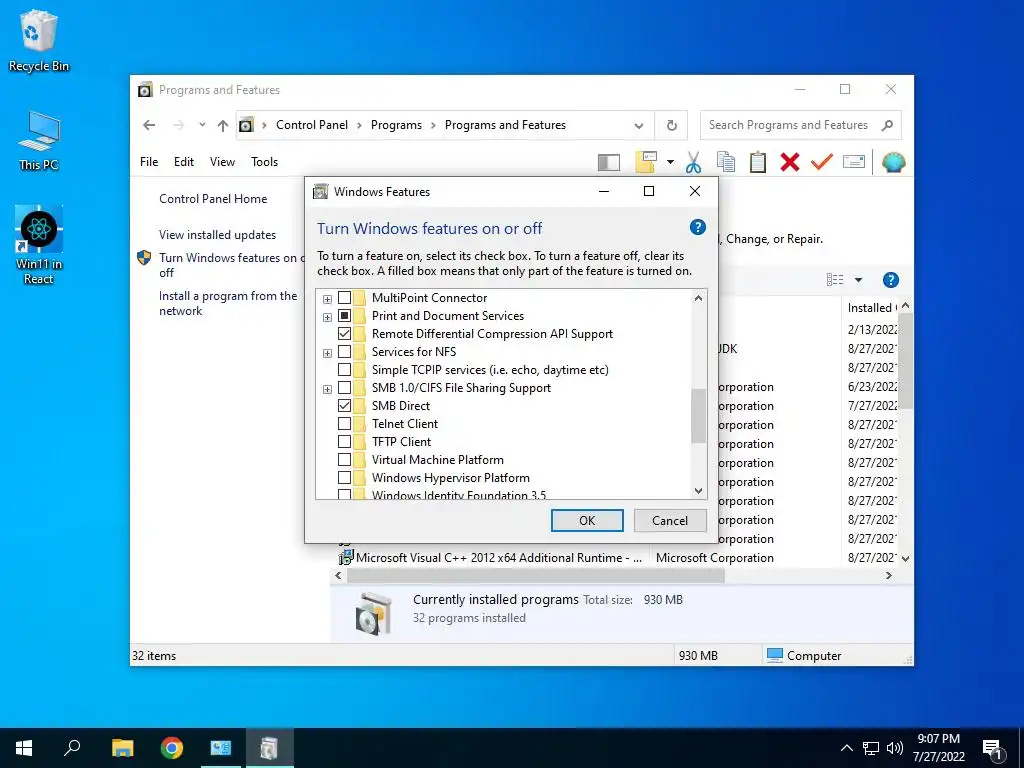The image size is (1024, 768).
Task: Select the TFTP Client feature row
Action: [x=401, y=441]
